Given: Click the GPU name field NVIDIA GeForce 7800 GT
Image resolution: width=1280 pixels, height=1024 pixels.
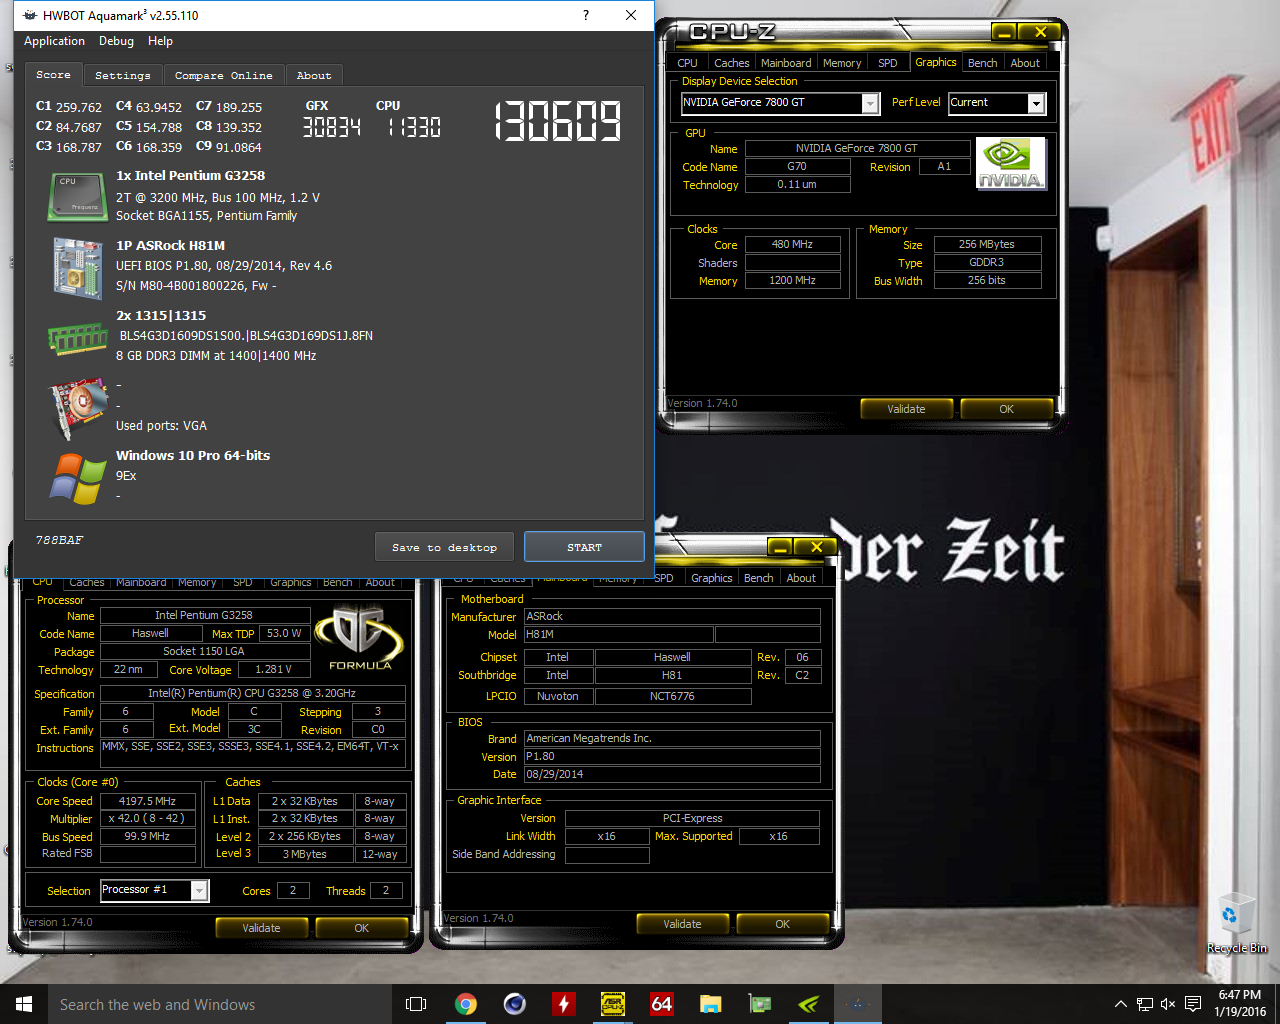Looking at the screenshot, I should 857,148.
